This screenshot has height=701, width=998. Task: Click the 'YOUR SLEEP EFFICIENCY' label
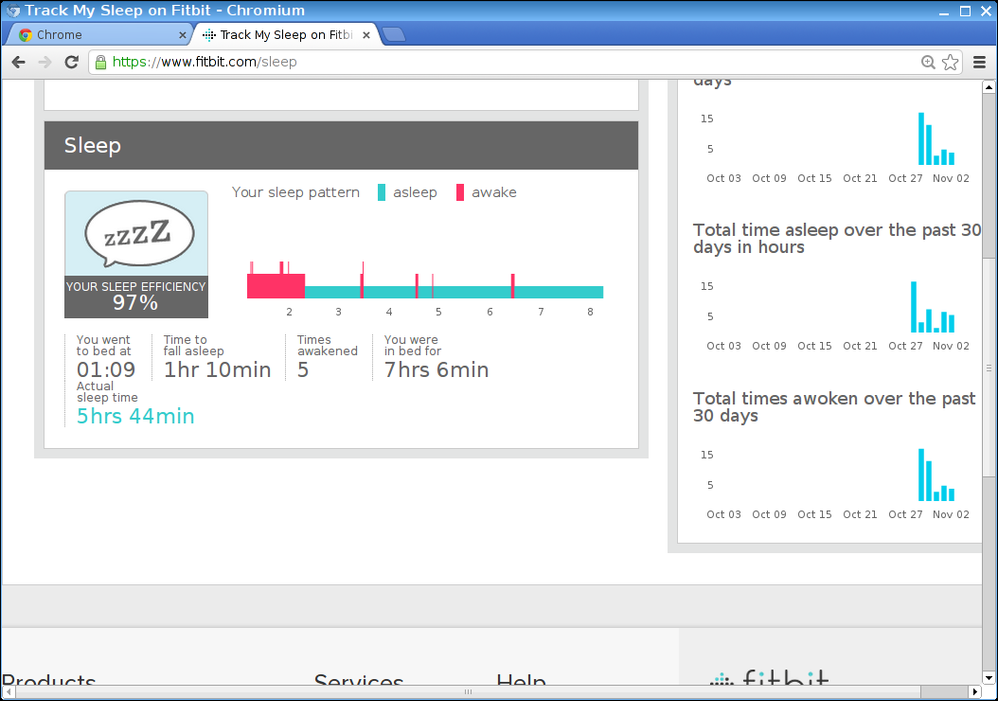point(136,287)
